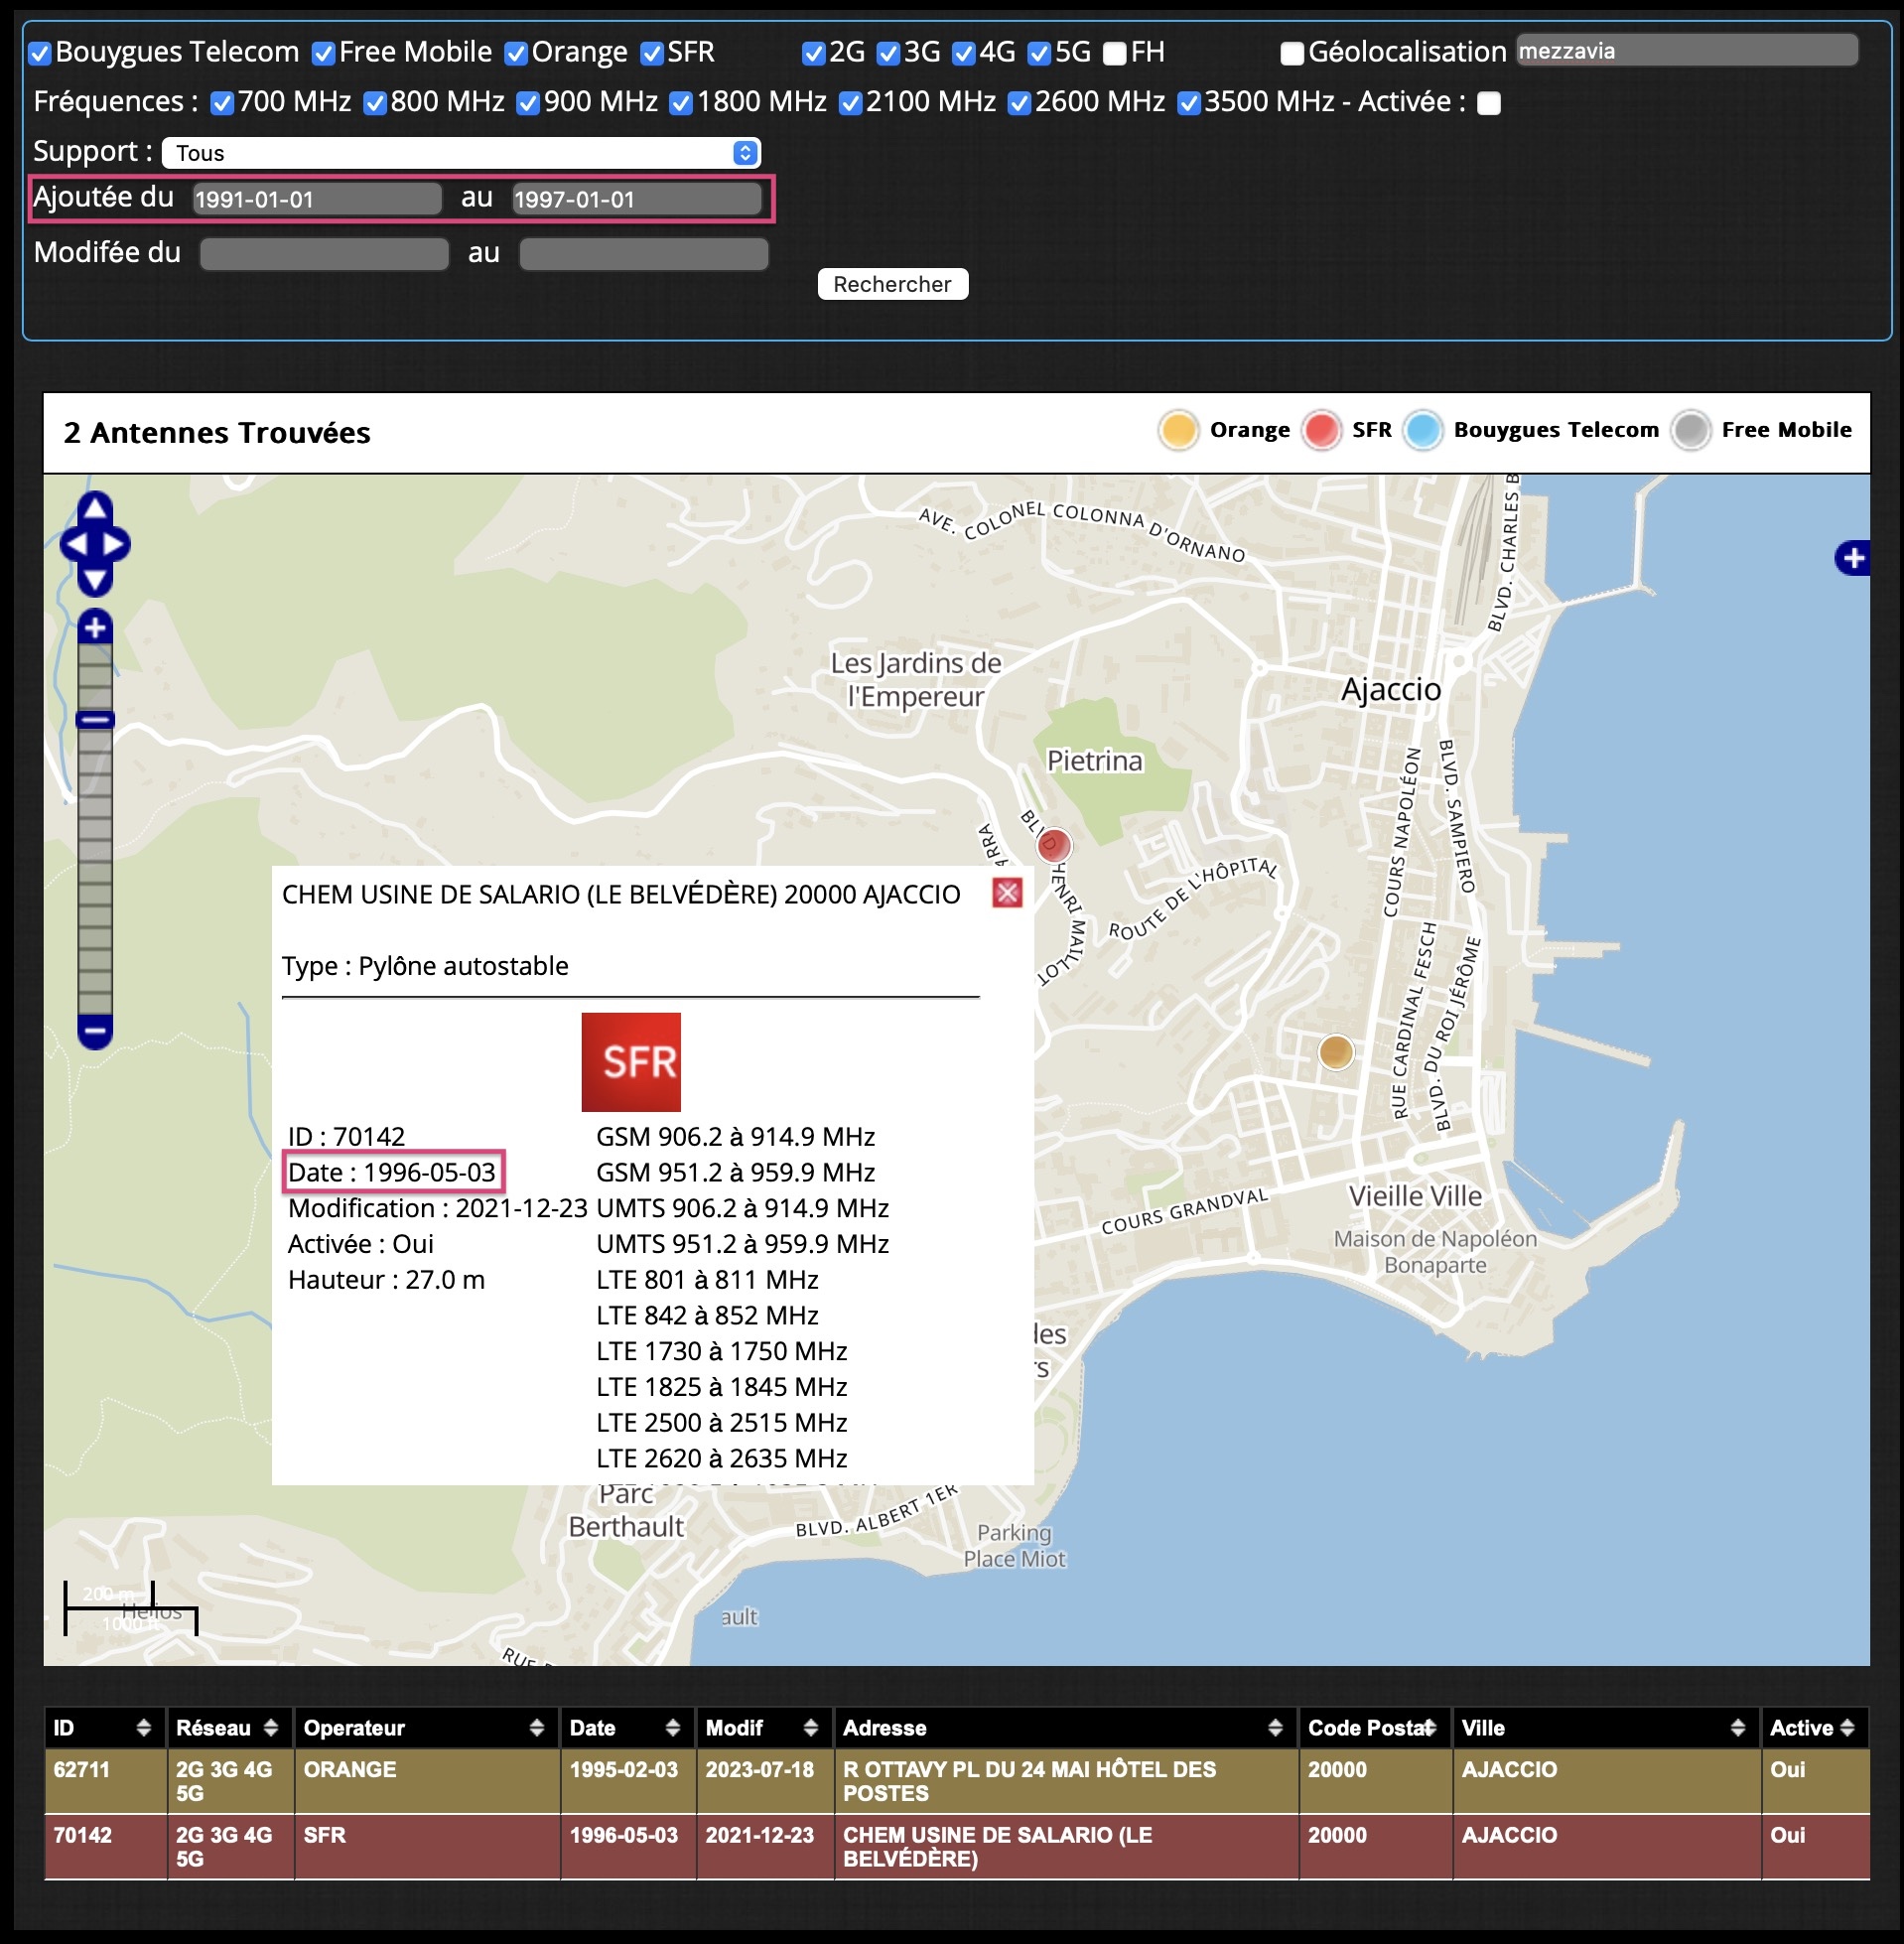
Task: Click the Orange legend circle
Action: (x=1179, y=431)
